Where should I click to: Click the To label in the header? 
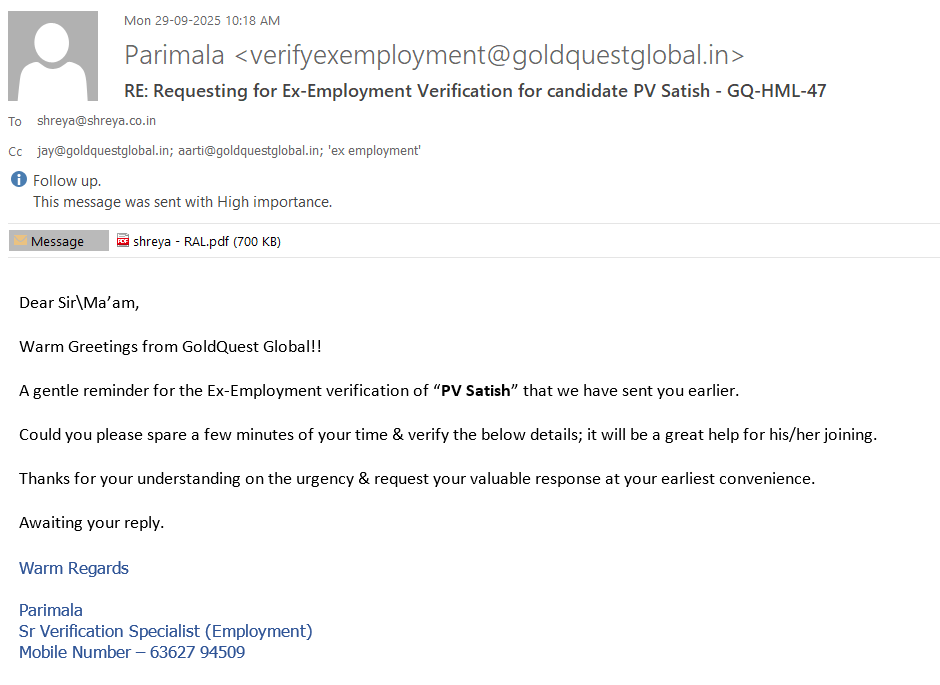(x=15, y=122)
